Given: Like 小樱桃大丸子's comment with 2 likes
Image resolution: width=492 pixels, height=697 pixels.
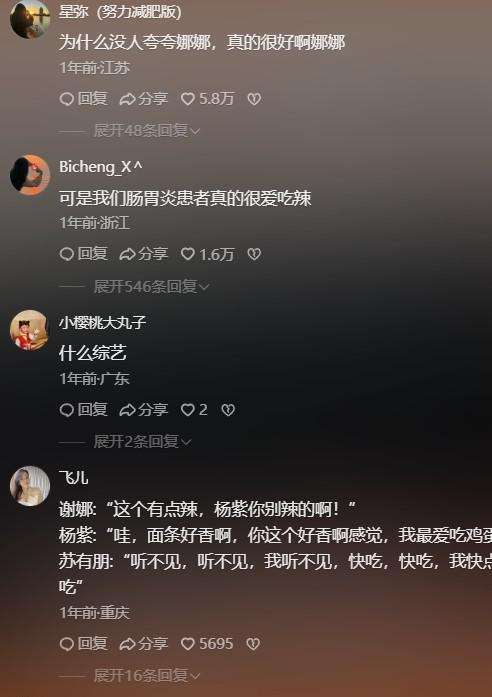Looking at the screenshot, I should (194, 410).
